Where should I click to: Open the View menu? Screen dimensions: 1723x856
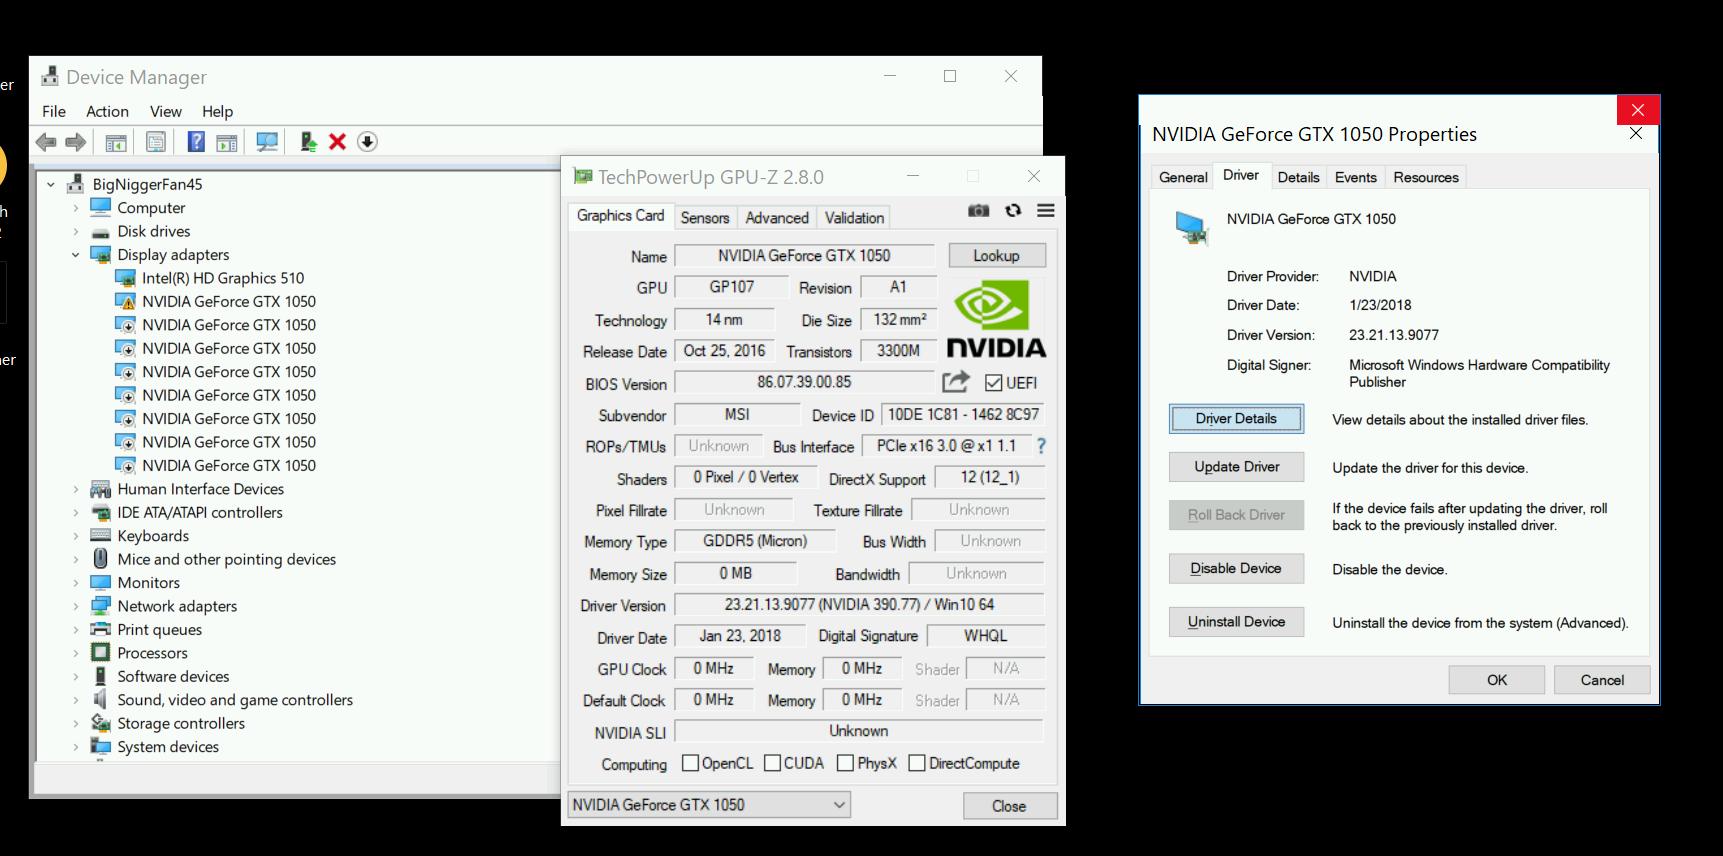click(165, 111)
